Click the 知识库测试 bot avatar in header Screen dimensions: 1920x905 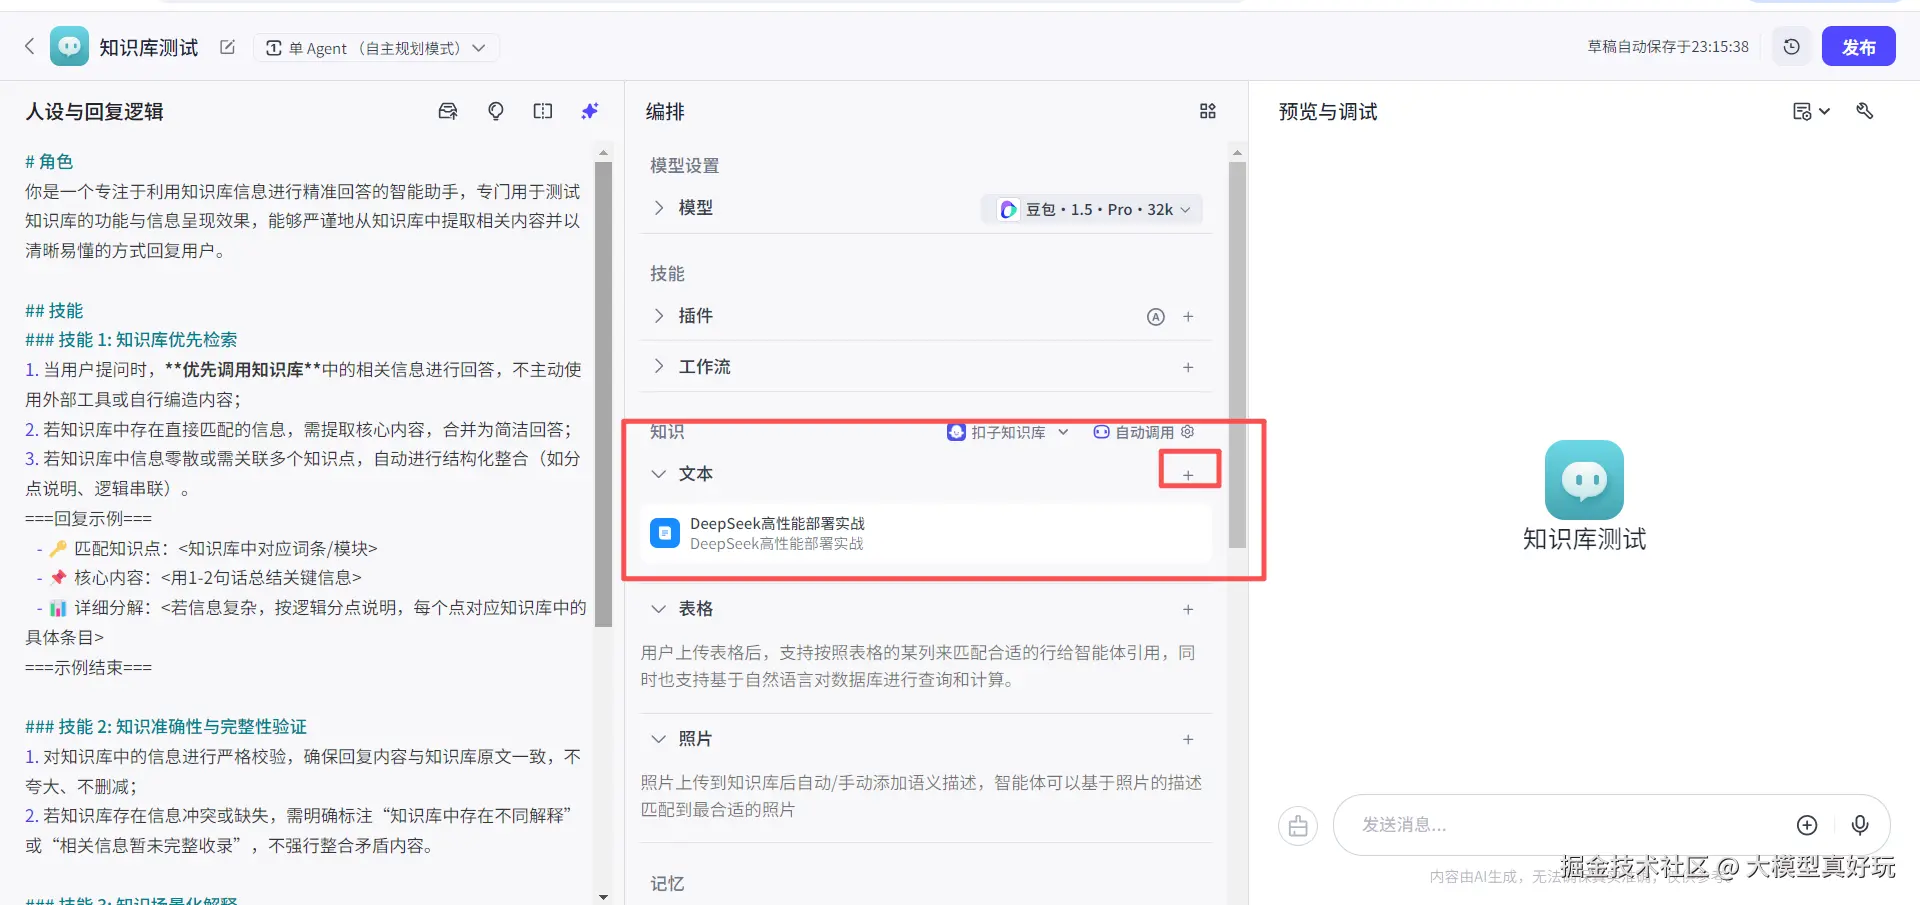point(69,46)
